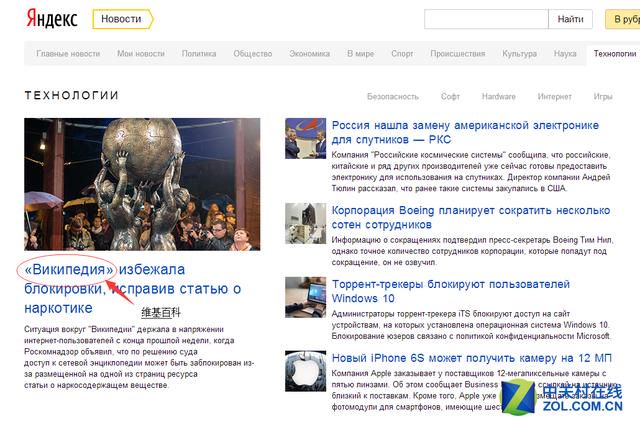Click the Яндекс logo
Screen dimensions: 640x427
52,19
